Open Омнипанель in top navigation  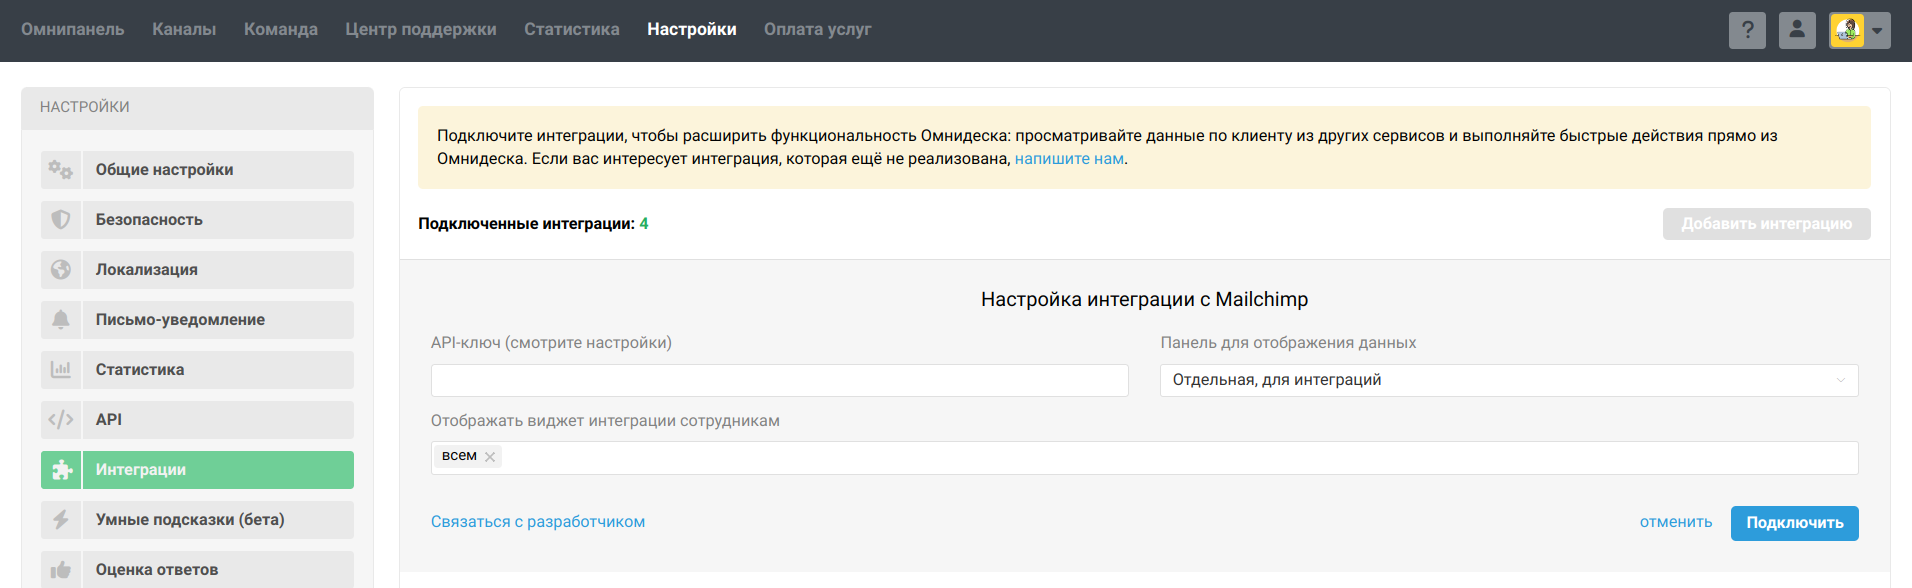click(x=73, y=30)
